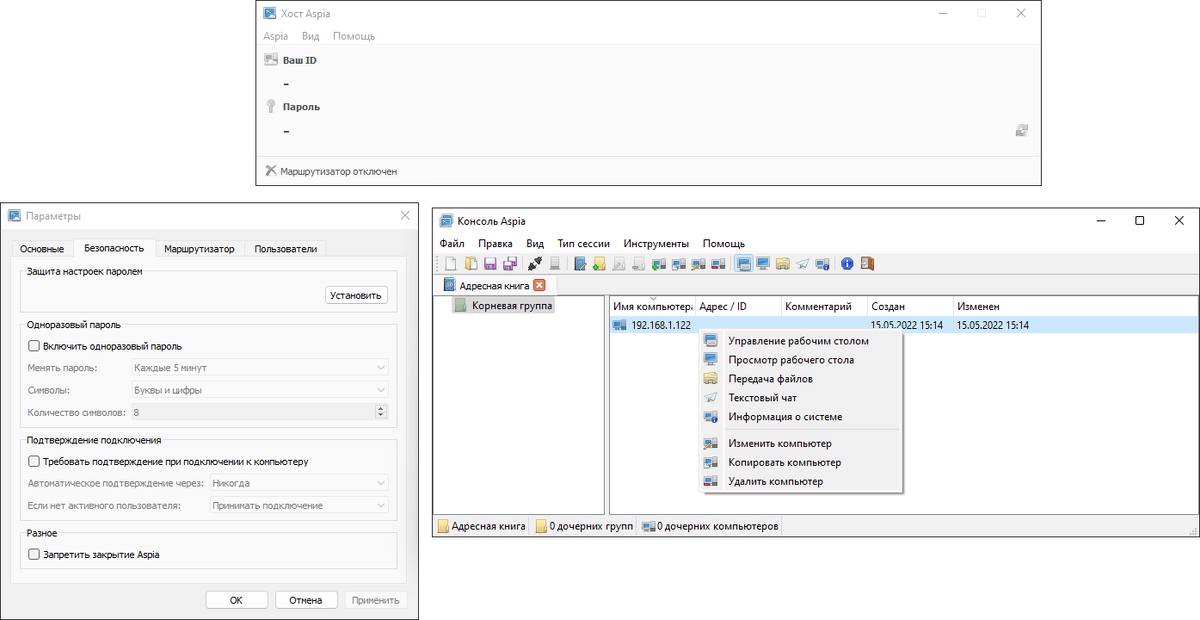
Task: Click the Установить button
Action: pyautogui.click(x=357, y=295)
